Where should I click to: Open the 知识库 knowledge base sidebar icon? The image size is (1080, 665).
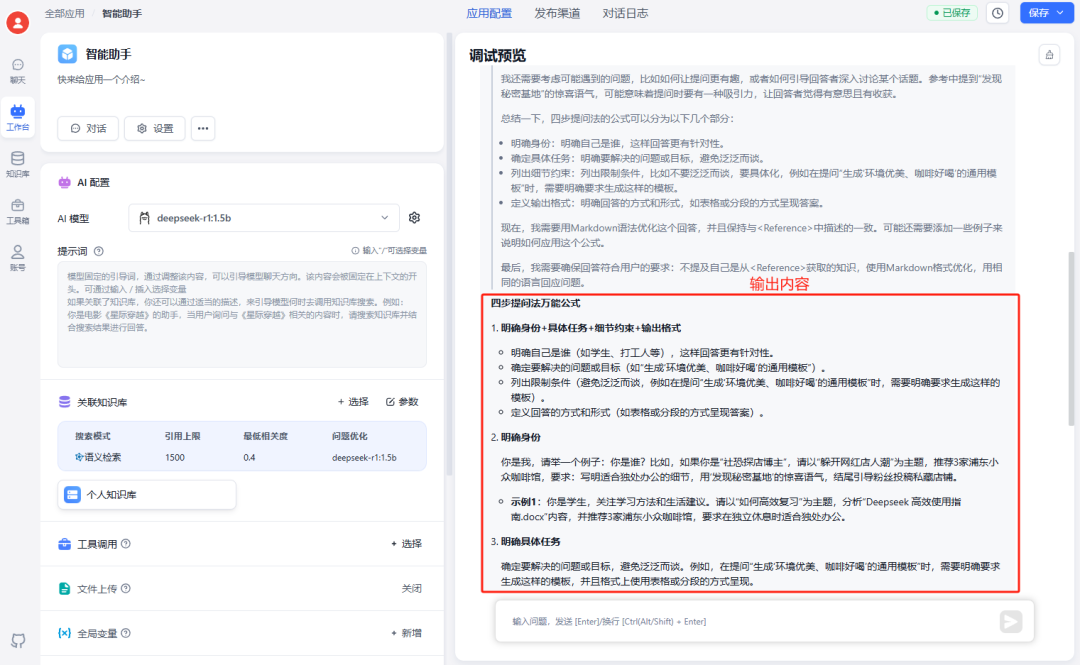[x=18, y=165]
